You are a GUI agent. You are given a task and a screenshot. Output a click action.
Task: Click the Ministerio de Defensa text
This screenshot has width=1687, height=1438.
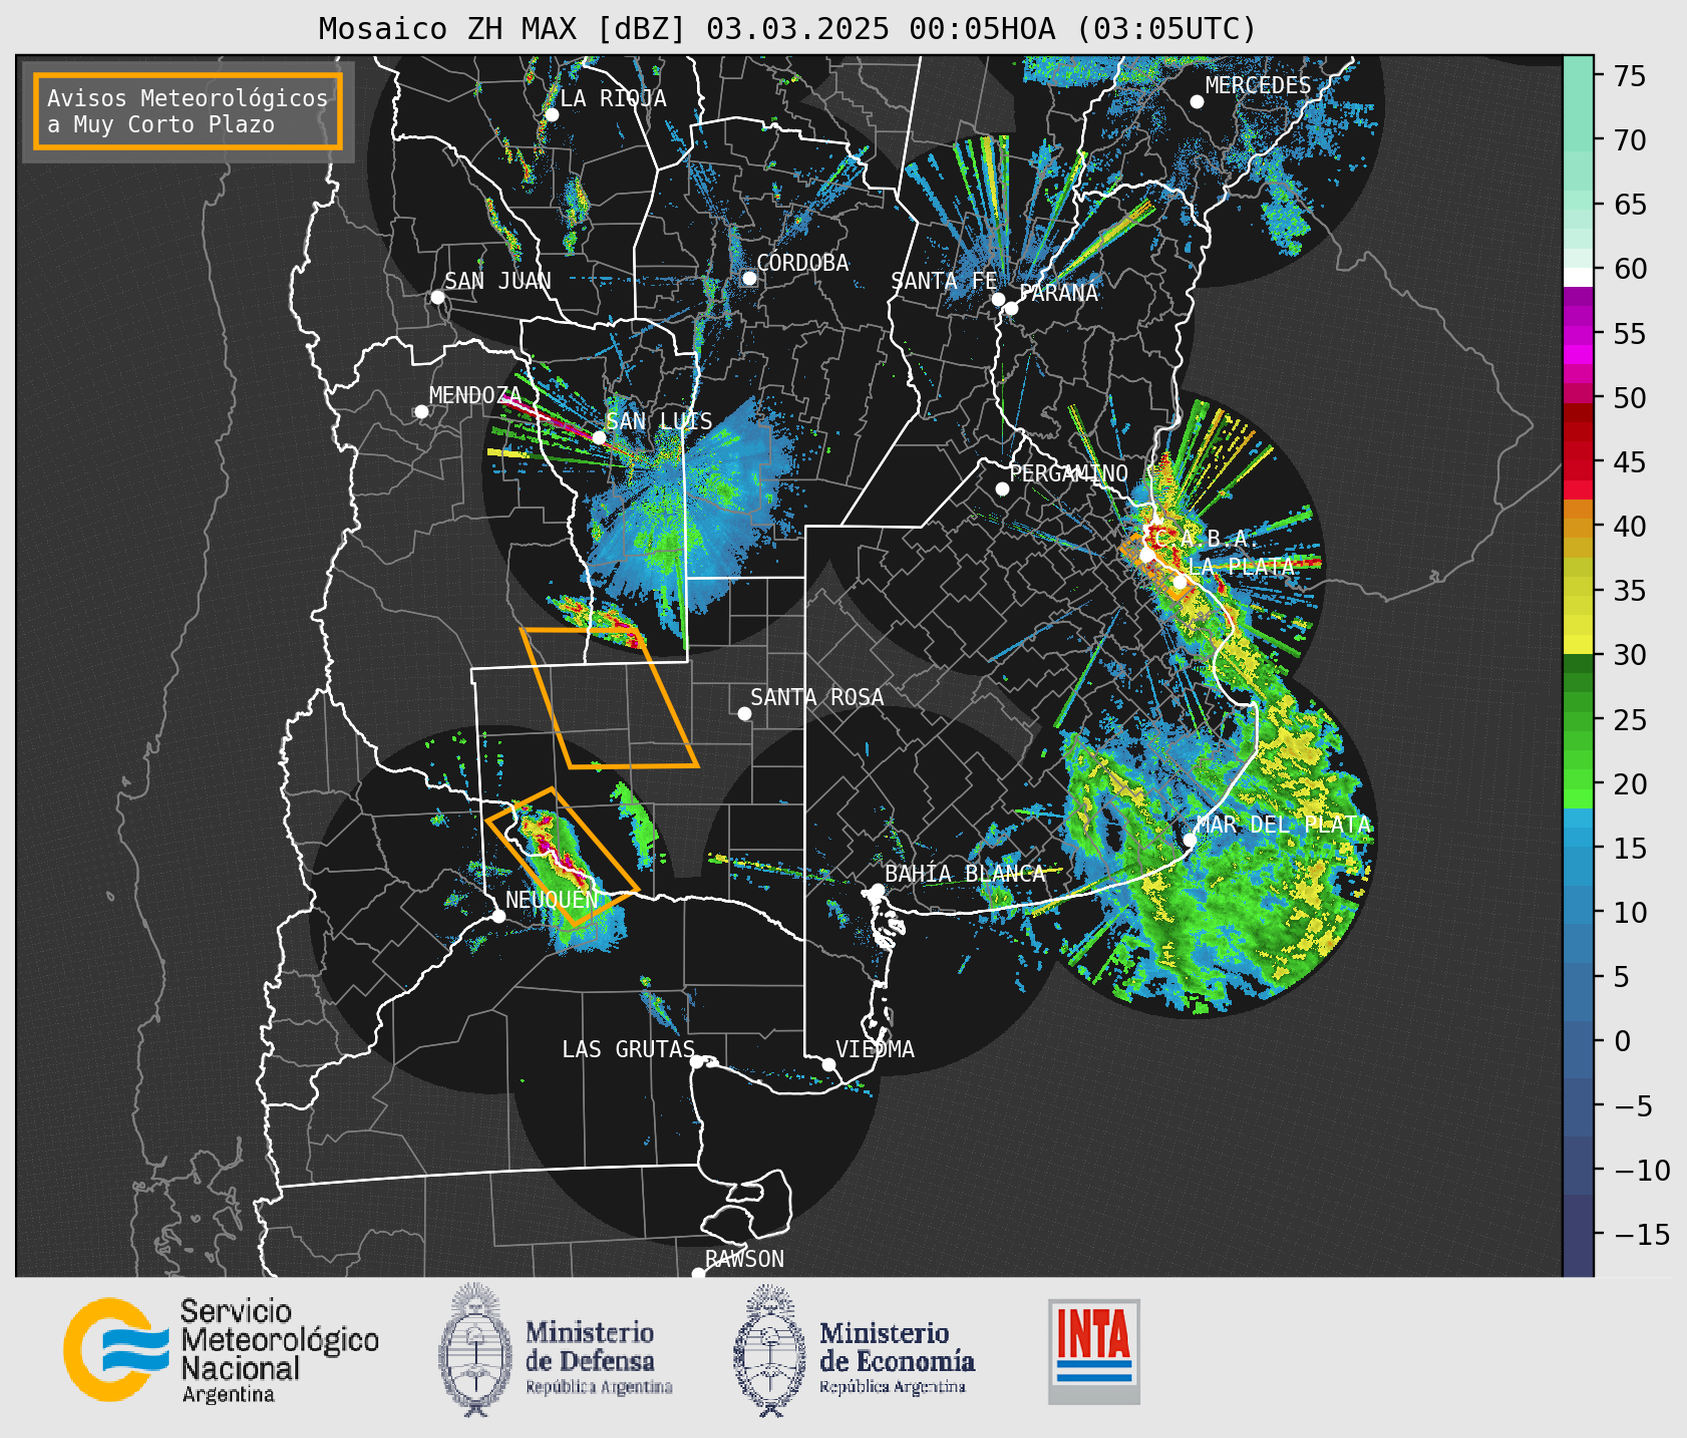pyautogui.click(x=598, y=1358)
